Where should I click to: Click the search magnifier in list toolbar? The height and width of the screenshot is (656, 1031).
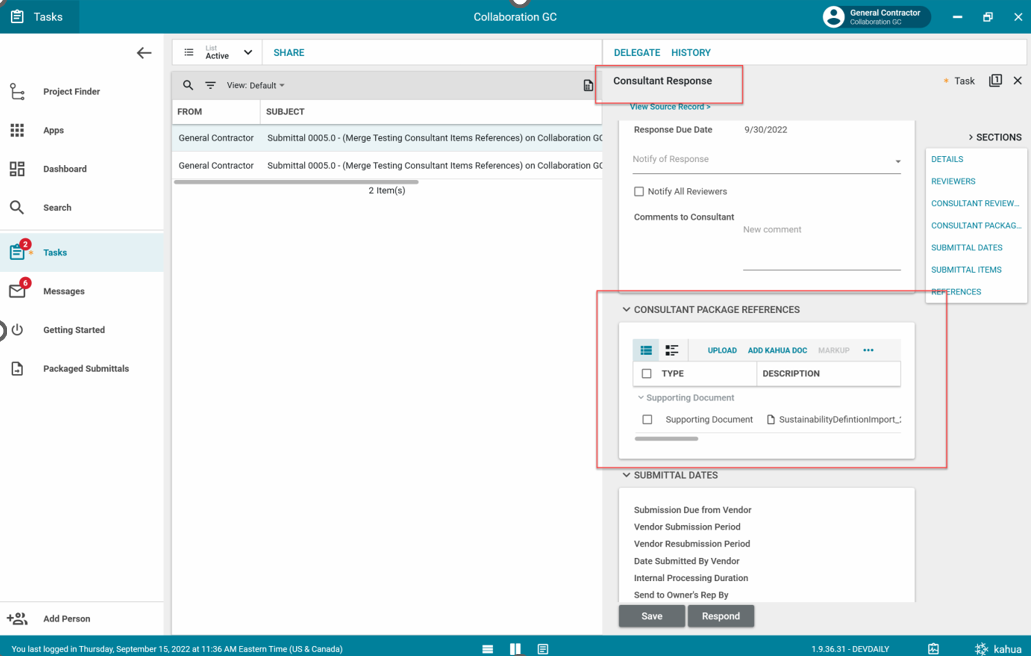tap(188, 86)
